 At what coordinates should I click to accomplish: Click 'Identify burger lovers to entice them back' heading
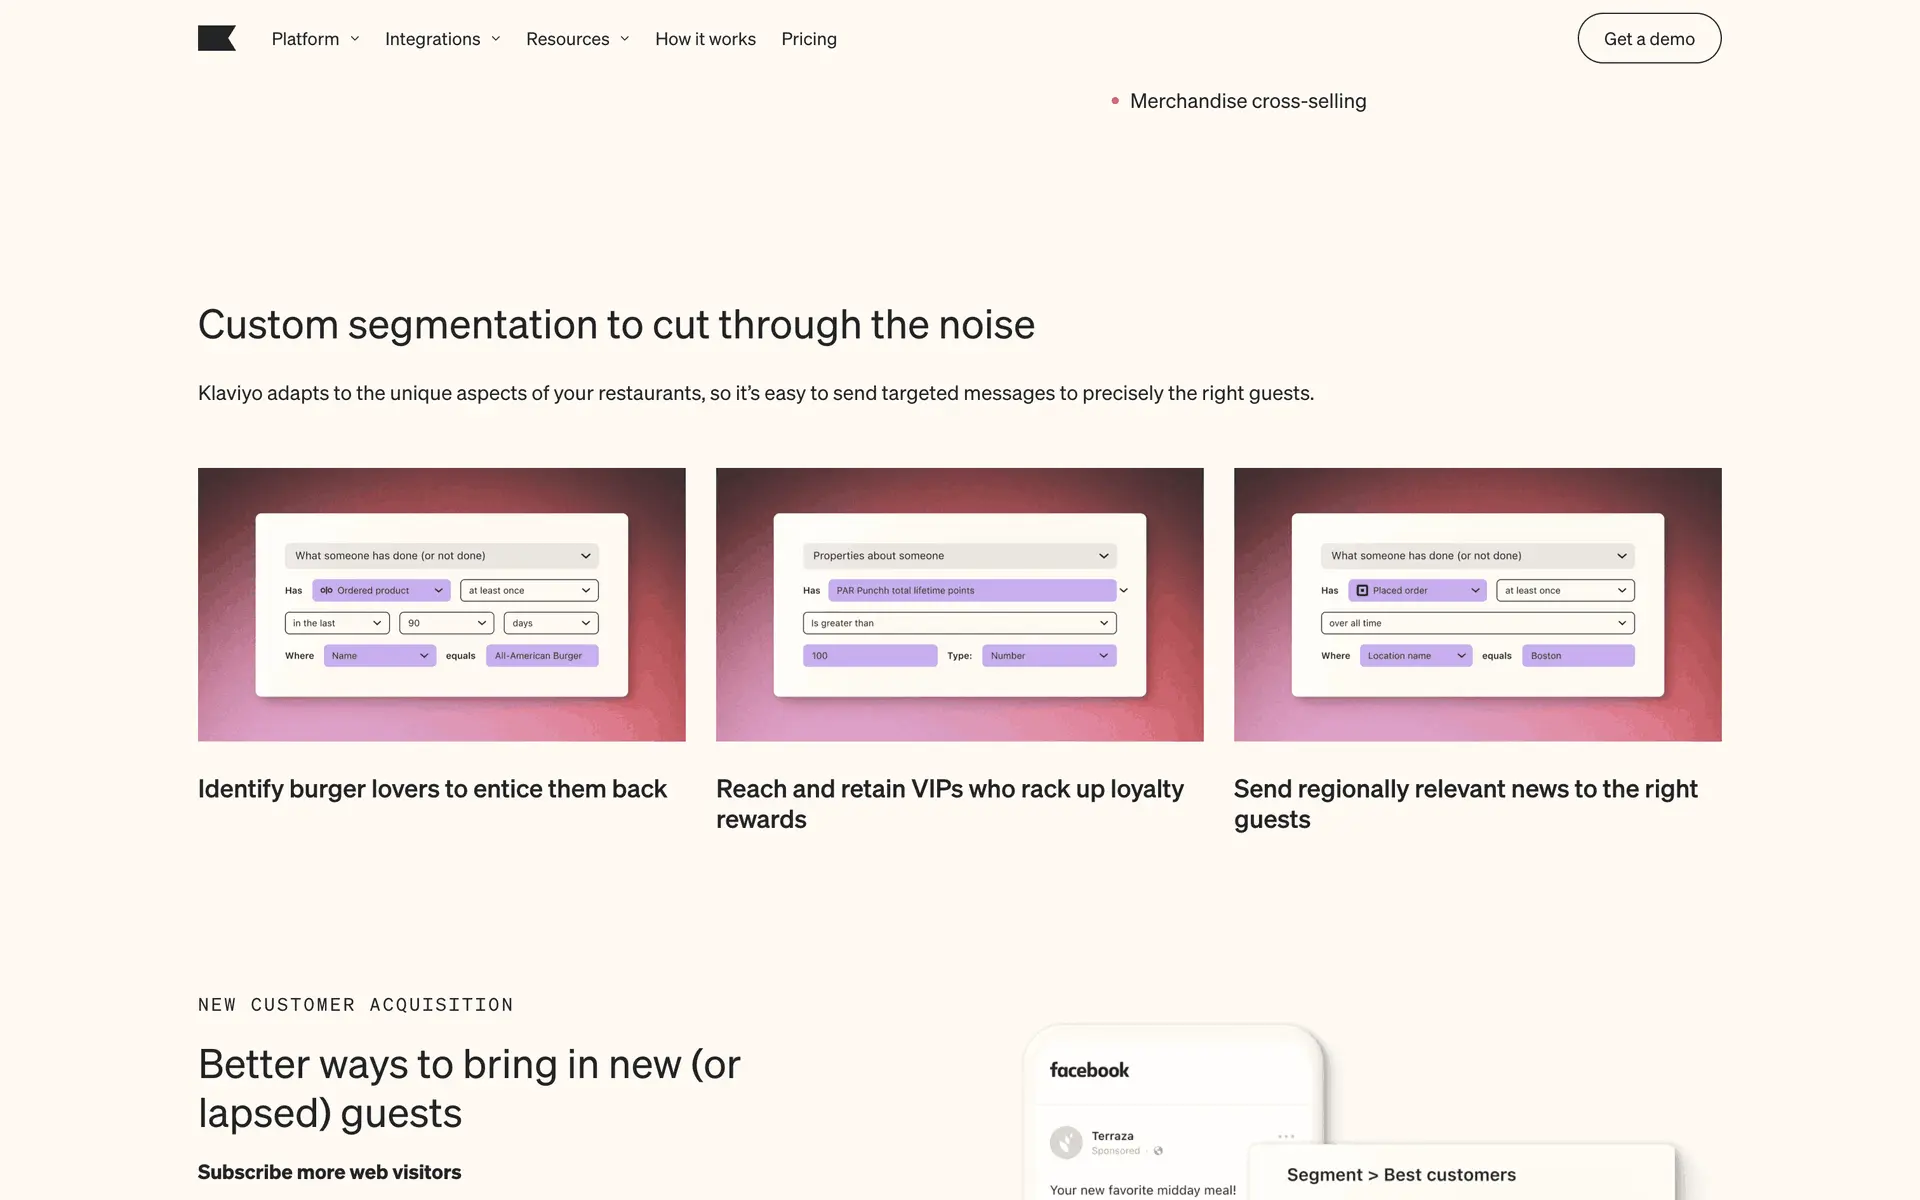click(432, 789)
